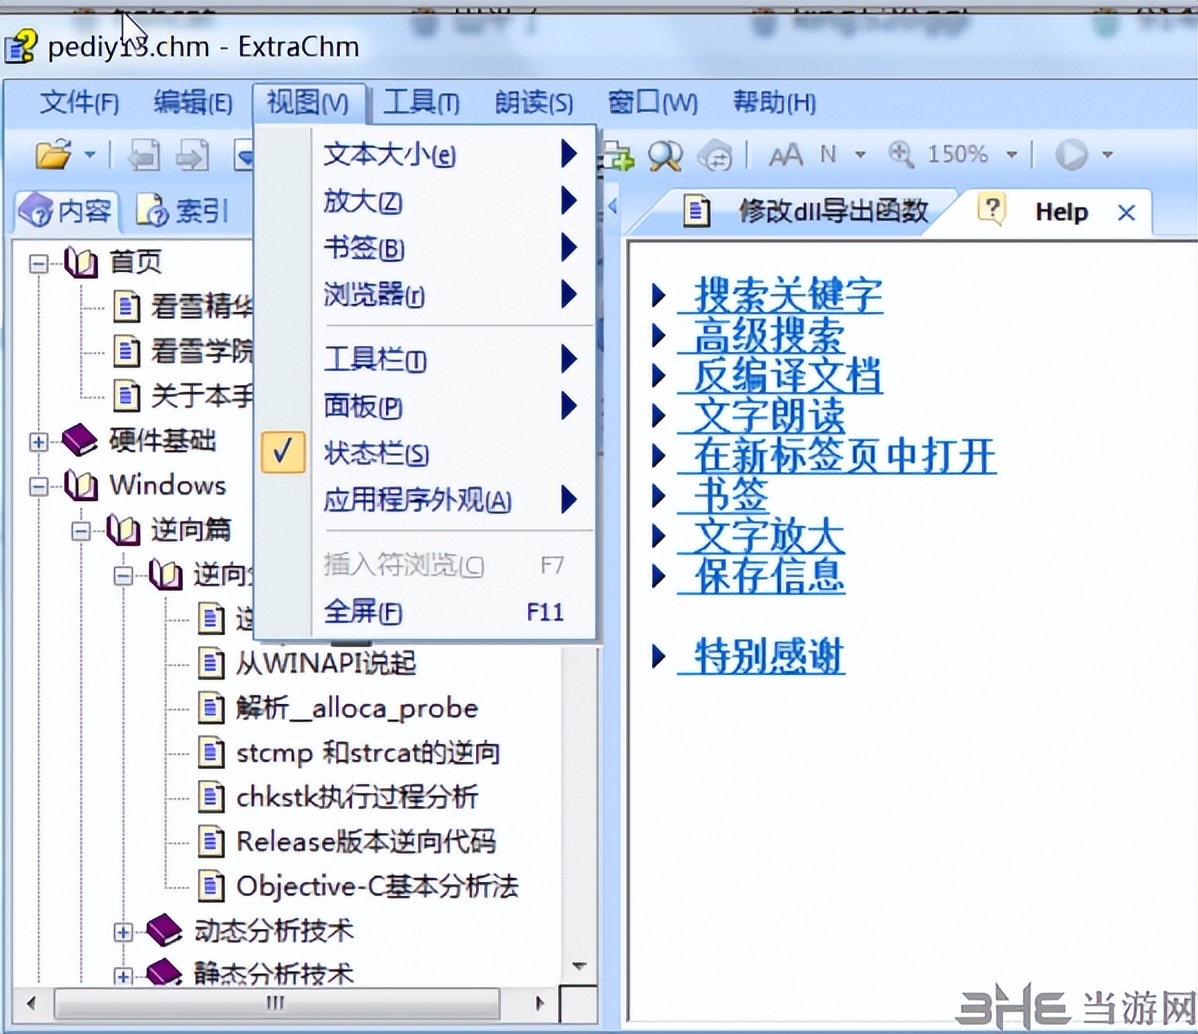Screen dimensions: 1198x1034
Task: Click page icon beside Objective-C基本分析法
Action: tap(211, 887)
